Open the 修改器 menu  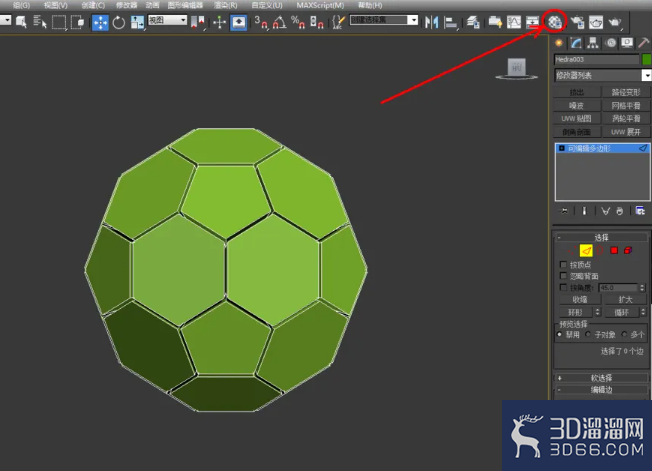(126, 5)
